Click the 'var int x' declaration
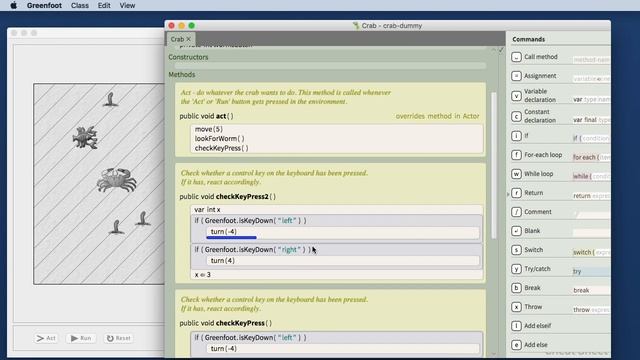640x360 pixels. (x=207, y=209)
